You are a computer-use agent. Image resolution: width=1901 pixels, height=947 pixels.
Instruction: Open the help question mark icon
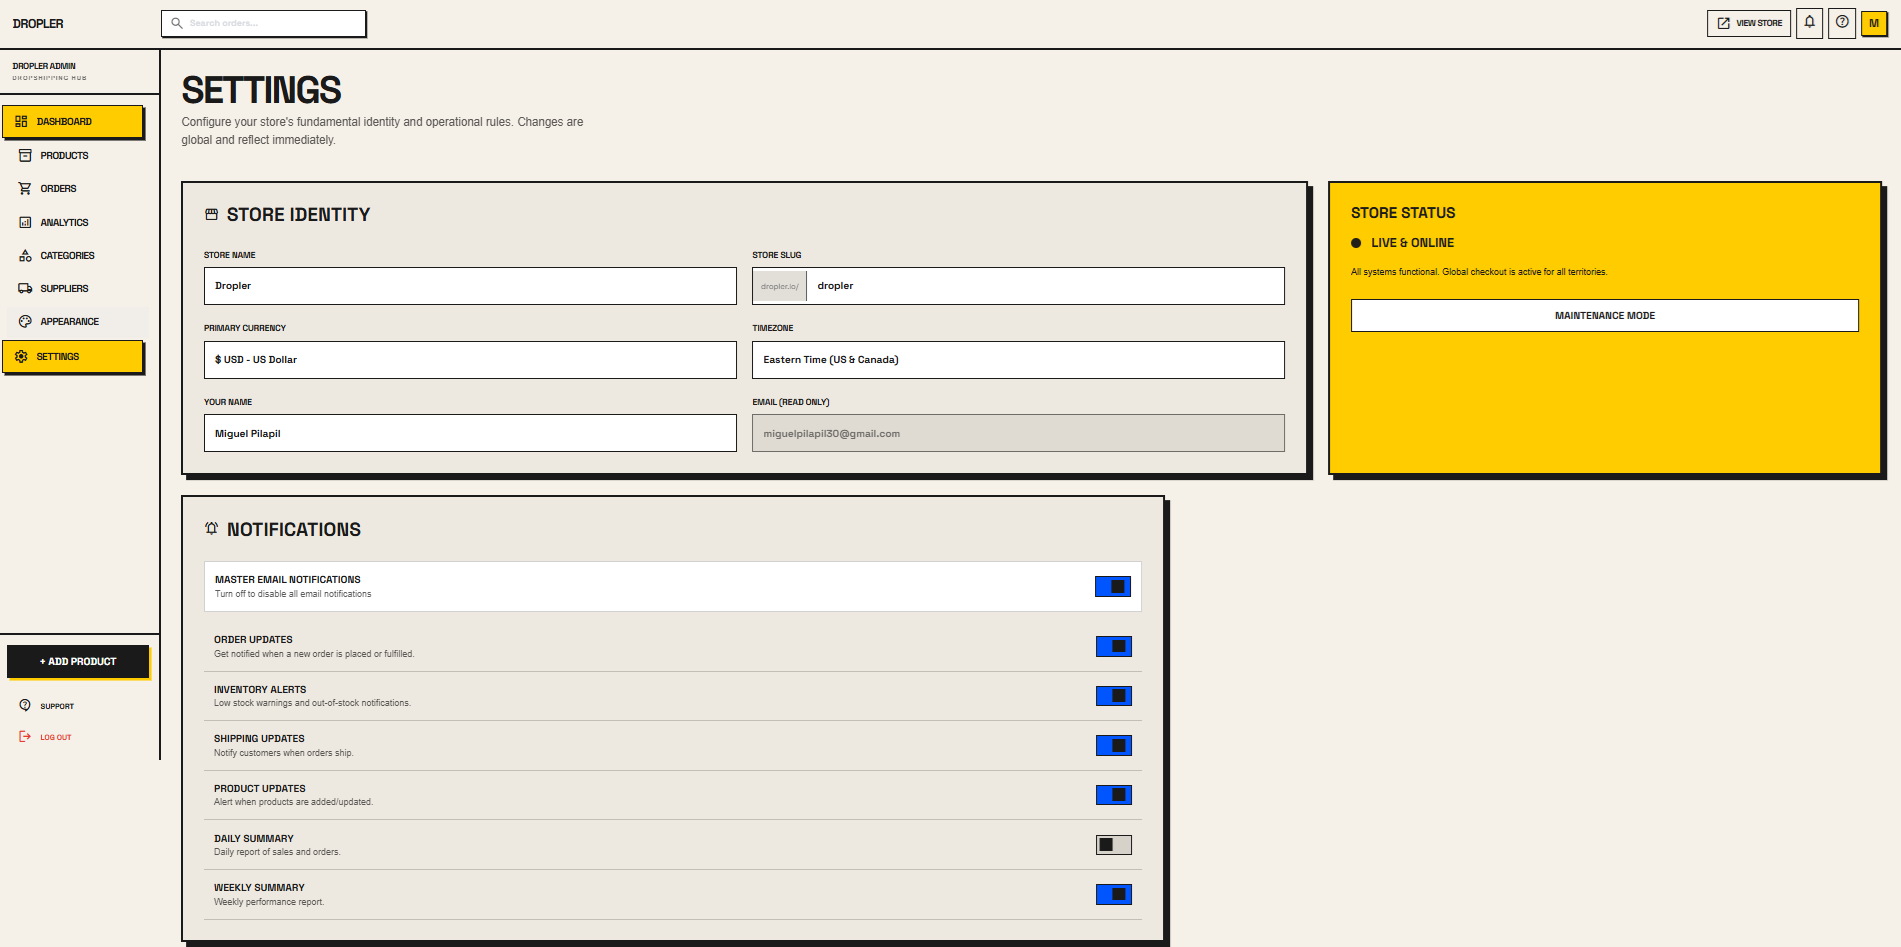[x=1842, y=23]
